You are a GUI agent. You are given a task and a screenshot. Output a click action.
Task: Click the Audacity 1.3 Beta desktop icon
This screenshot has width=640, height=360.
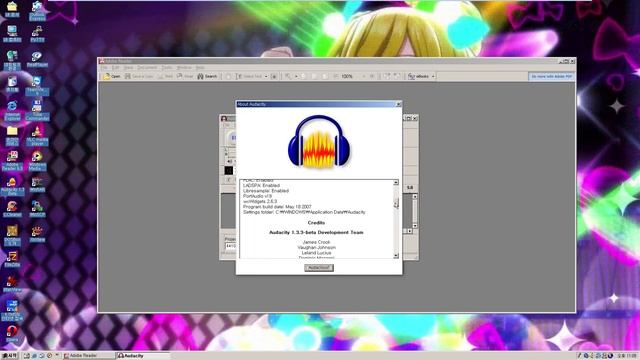click(12, 186)
